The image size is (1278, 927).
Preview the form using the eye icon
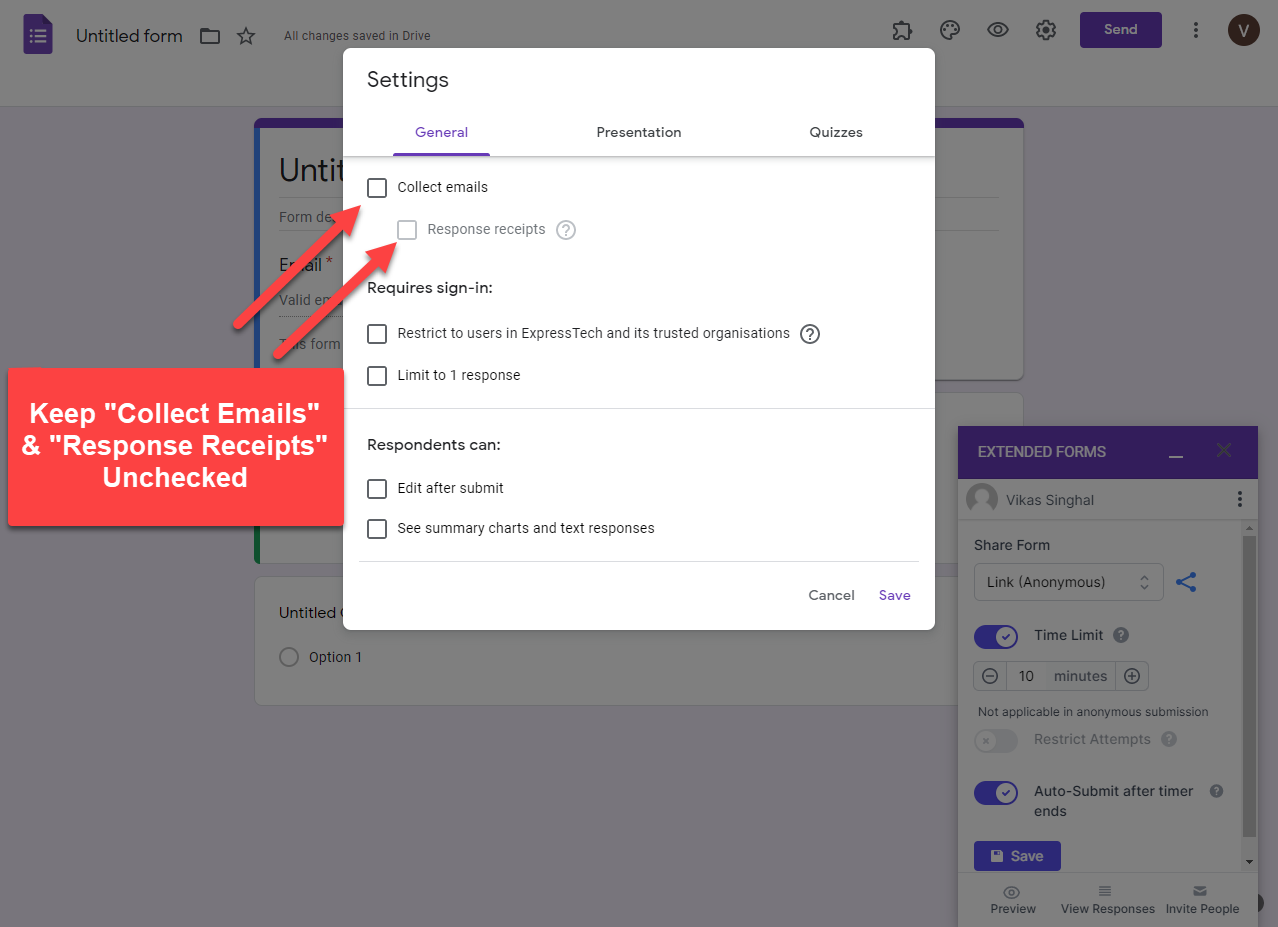click(997, 30)
